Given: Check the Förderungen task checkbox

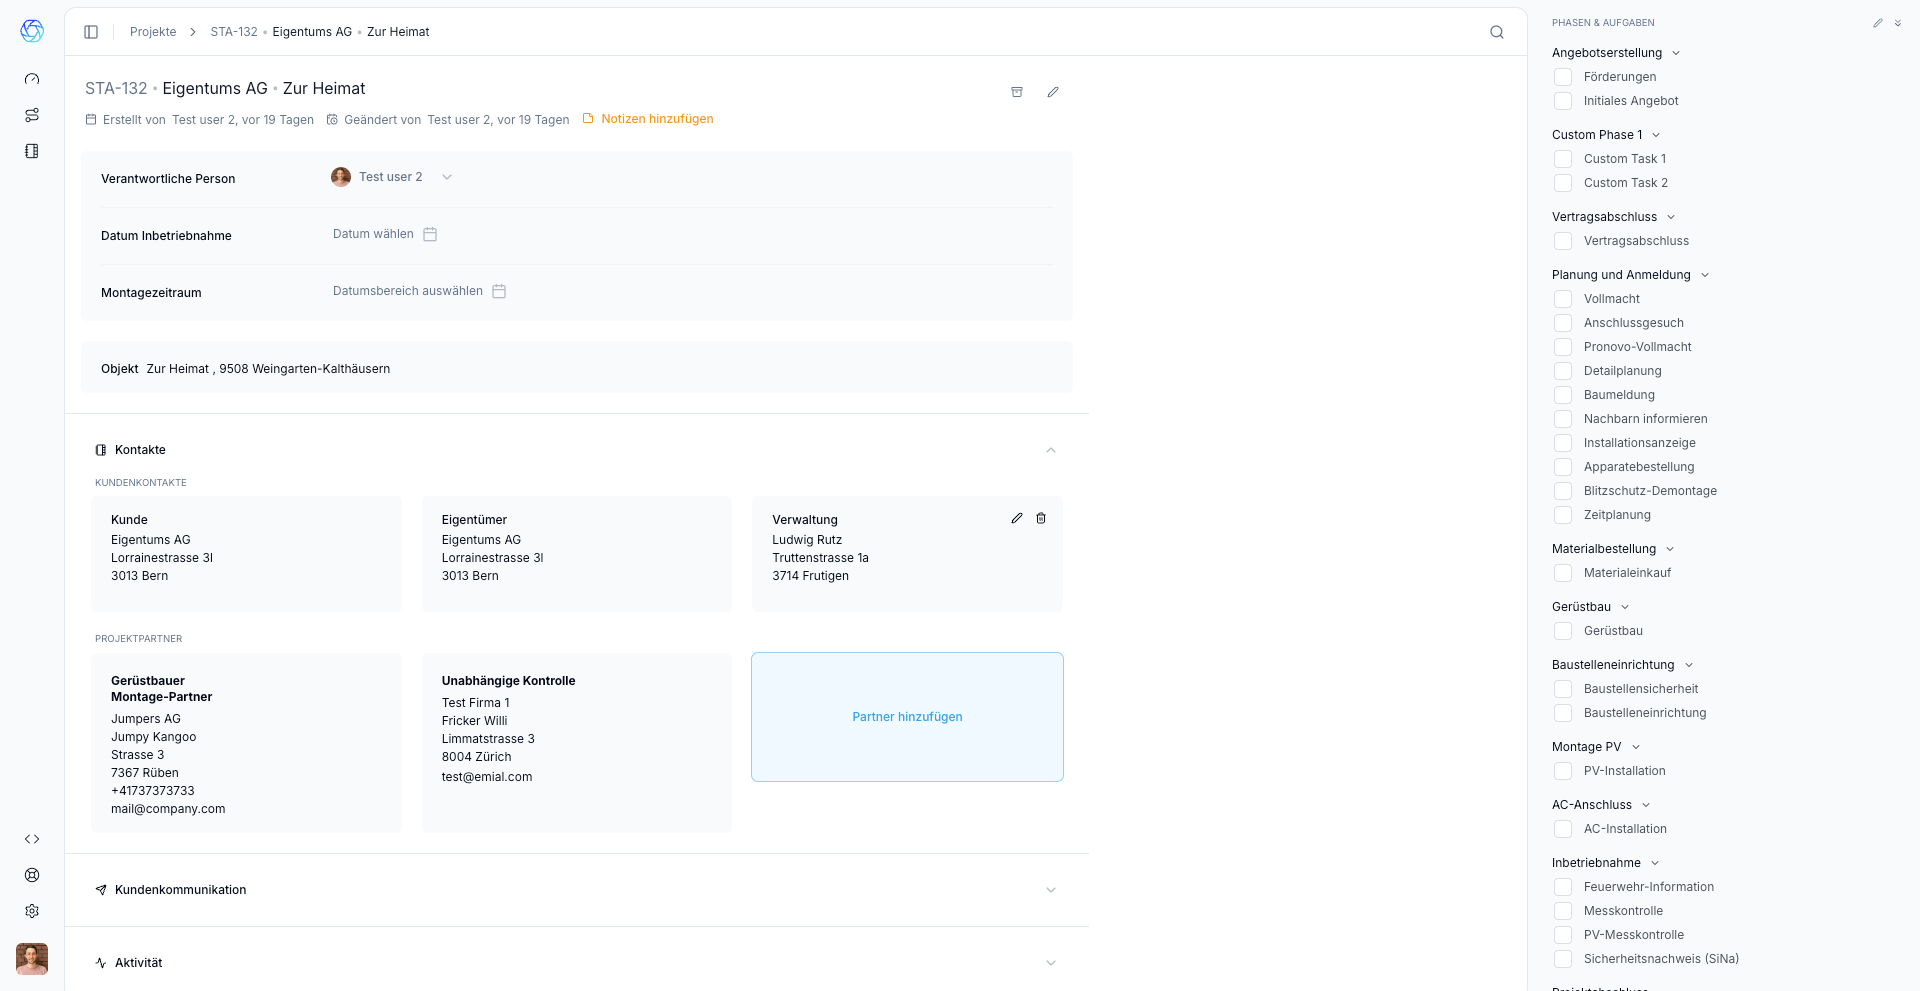Looking at the screenshot, I should [1563, 77].
